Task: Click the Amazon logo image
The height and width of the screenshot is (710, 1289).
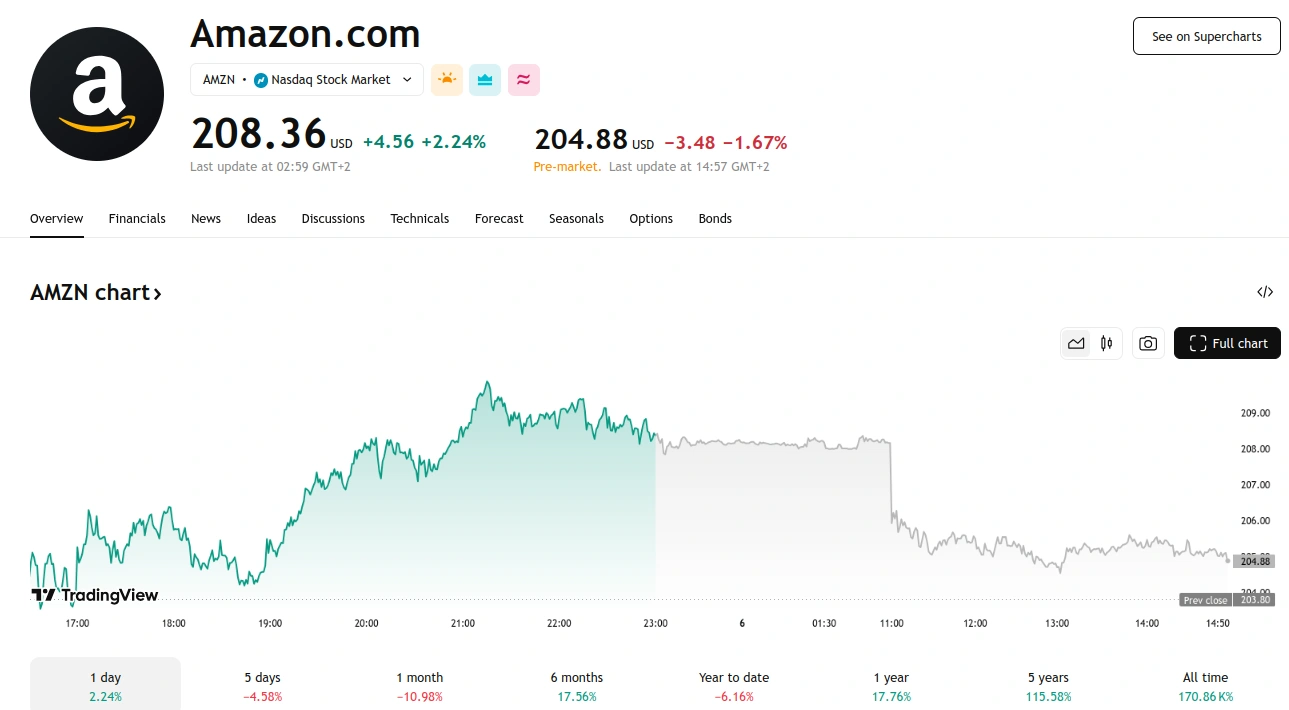Action: click(x=97, y=95)
